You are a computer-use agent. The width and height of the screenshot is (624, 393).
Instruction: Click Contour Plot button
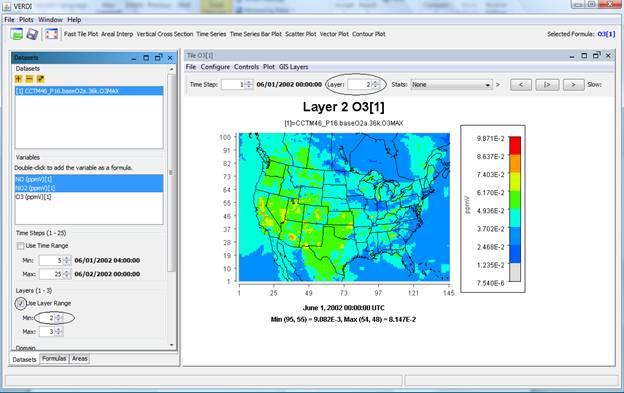pos(369,34)
